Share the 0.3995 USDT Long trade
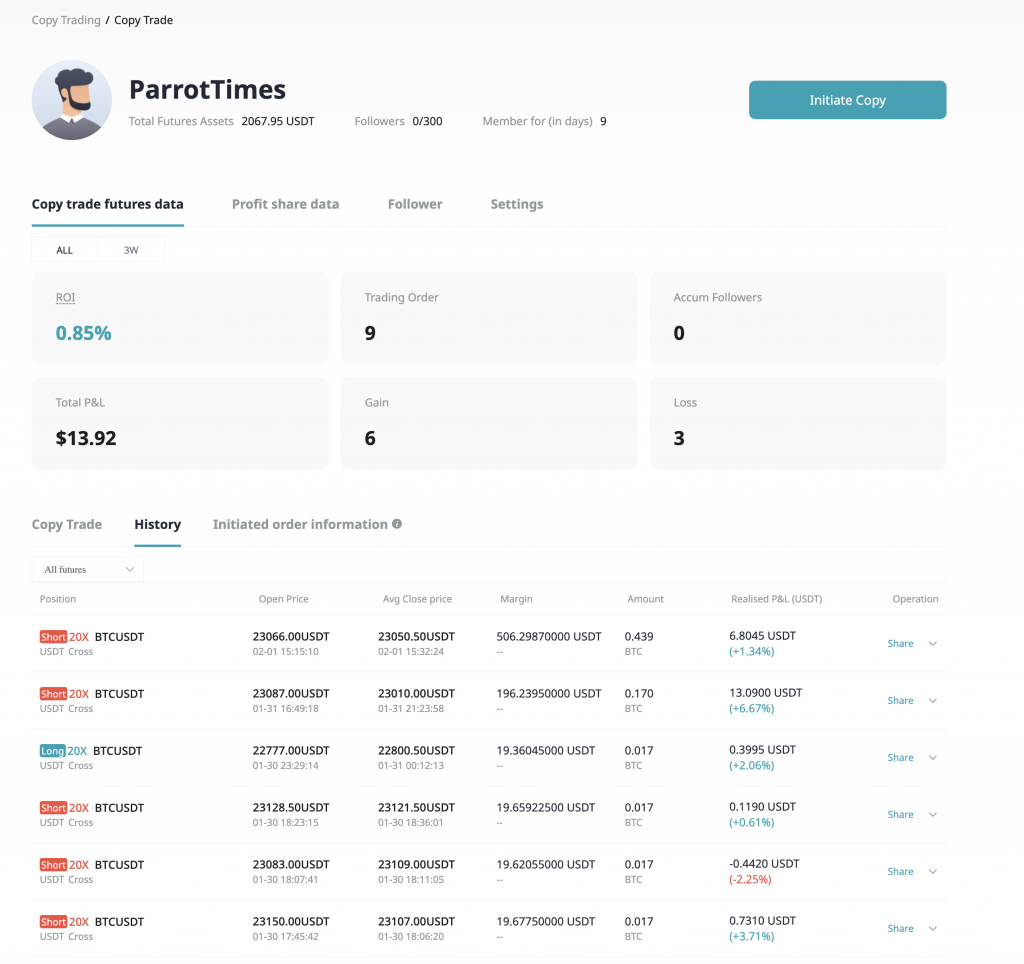The height and width of the screenshot is (964, 1024). [x=900, y=757]
